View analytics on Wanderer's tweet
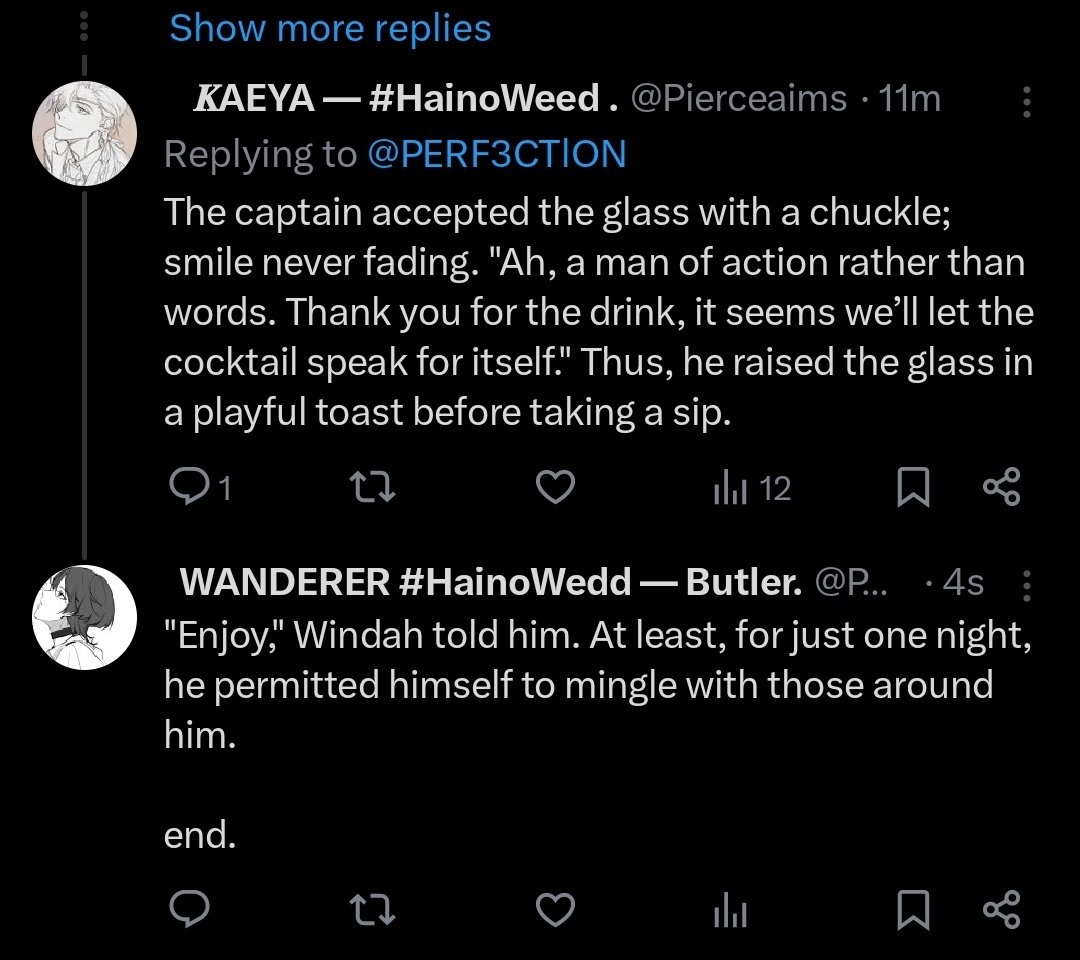Screen dimensions: 1080x960 730,910
